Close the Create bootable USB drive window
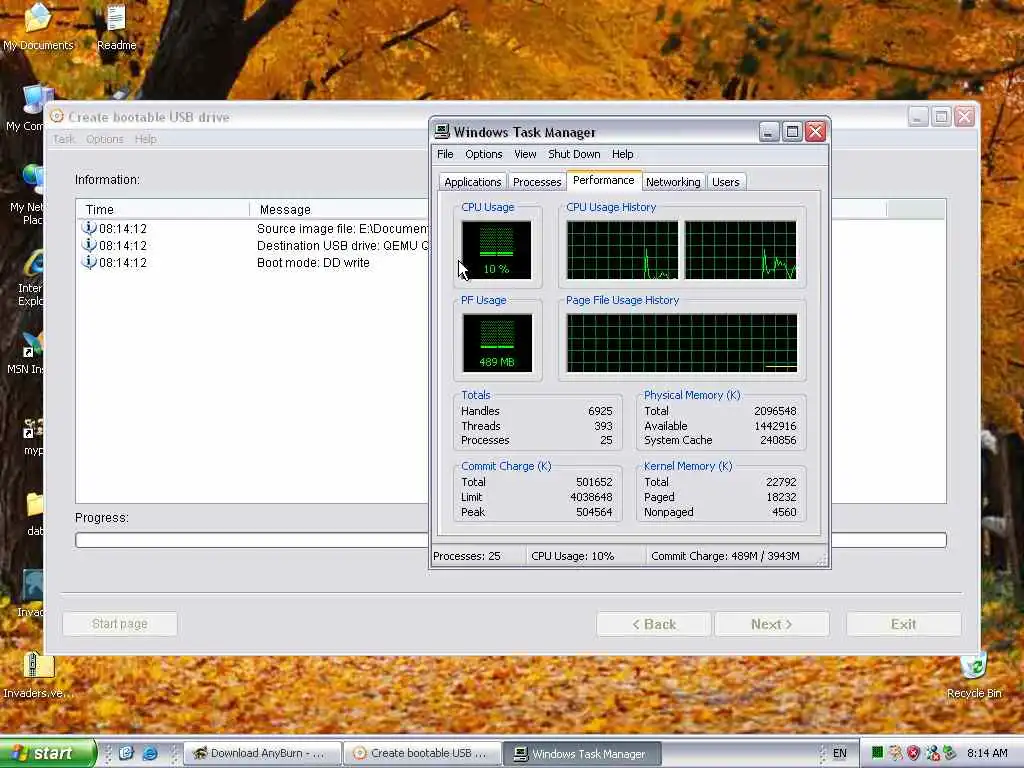 tap(965, 117)
